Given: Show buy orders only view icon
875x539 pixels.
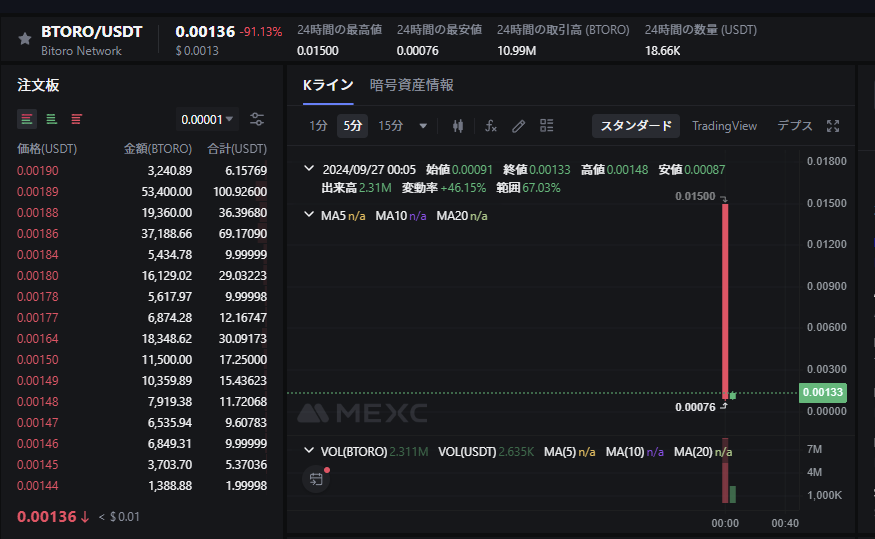Looking at the screenshot, I should tap(52, 119).
